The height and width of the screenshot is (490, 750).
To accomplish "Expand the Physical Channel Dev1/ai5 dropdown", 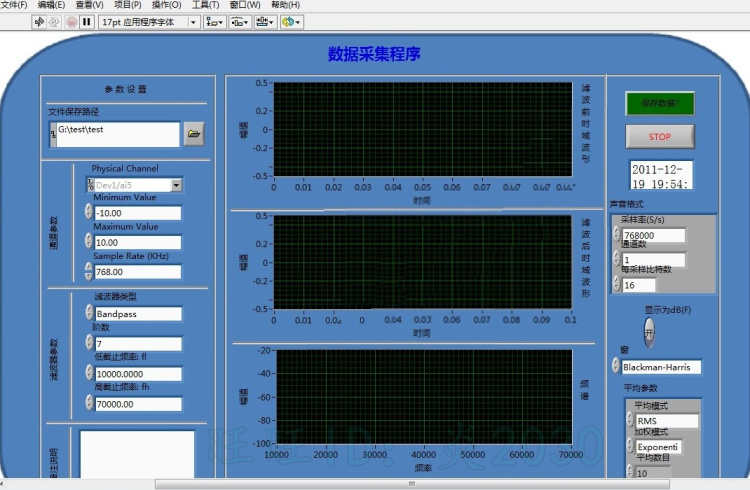I will tap(176, 185).
